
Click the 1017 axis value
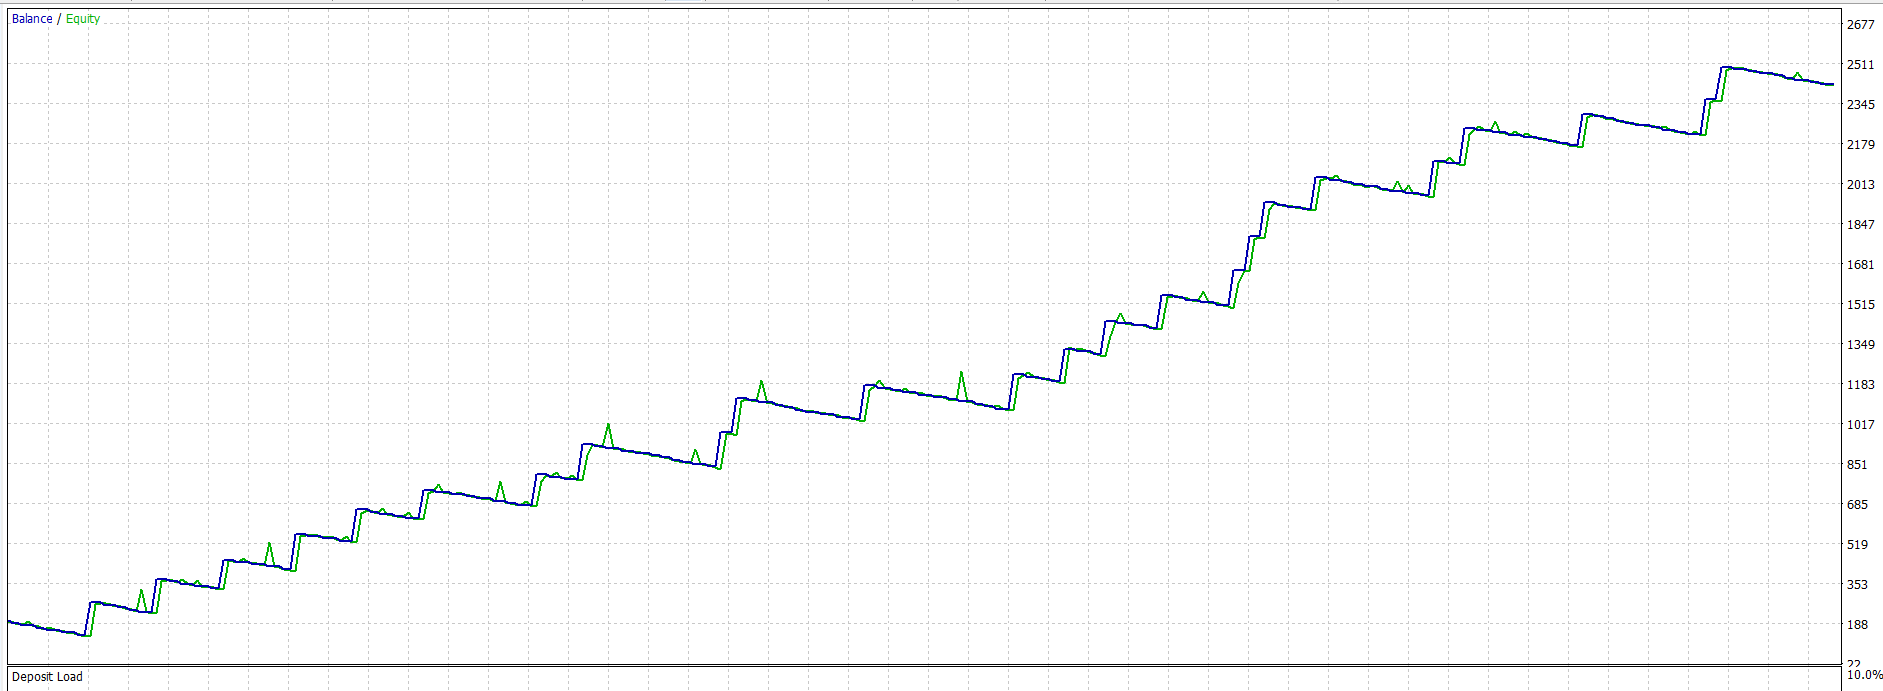1861,425
